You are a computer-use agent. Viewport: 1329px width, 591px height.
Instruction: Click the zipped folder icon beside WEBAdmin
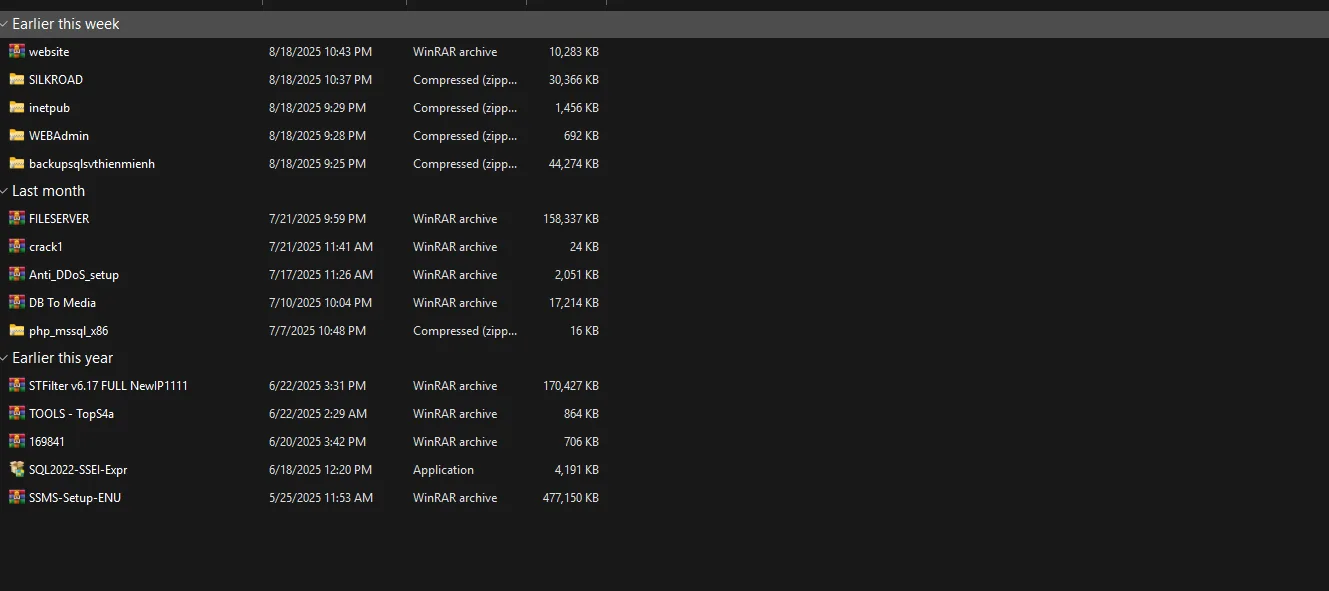(x=16, y=135)
